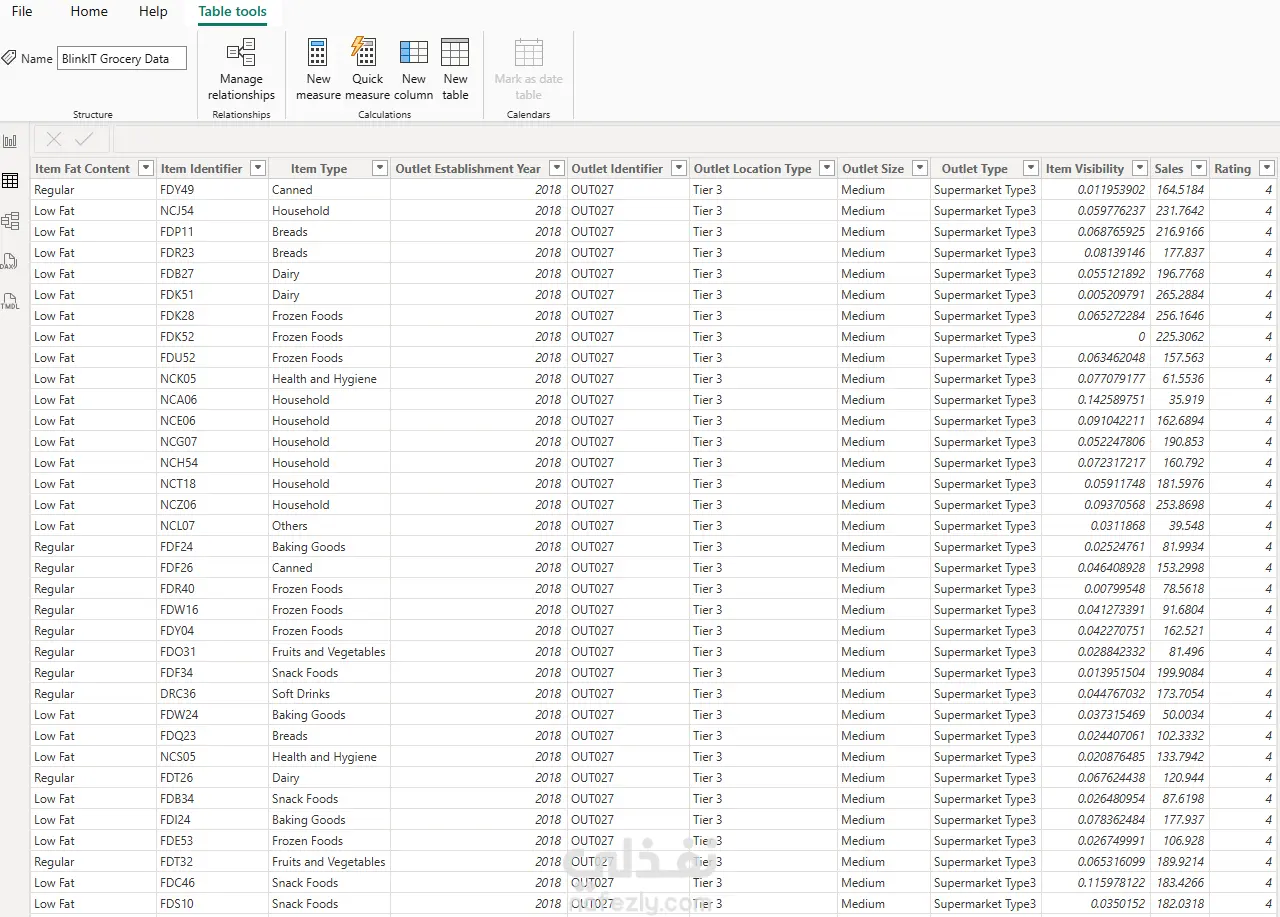Open the Help tab
Viewport: 1280px width, 917px height.
pyautogui.click(x=153, y=11)
